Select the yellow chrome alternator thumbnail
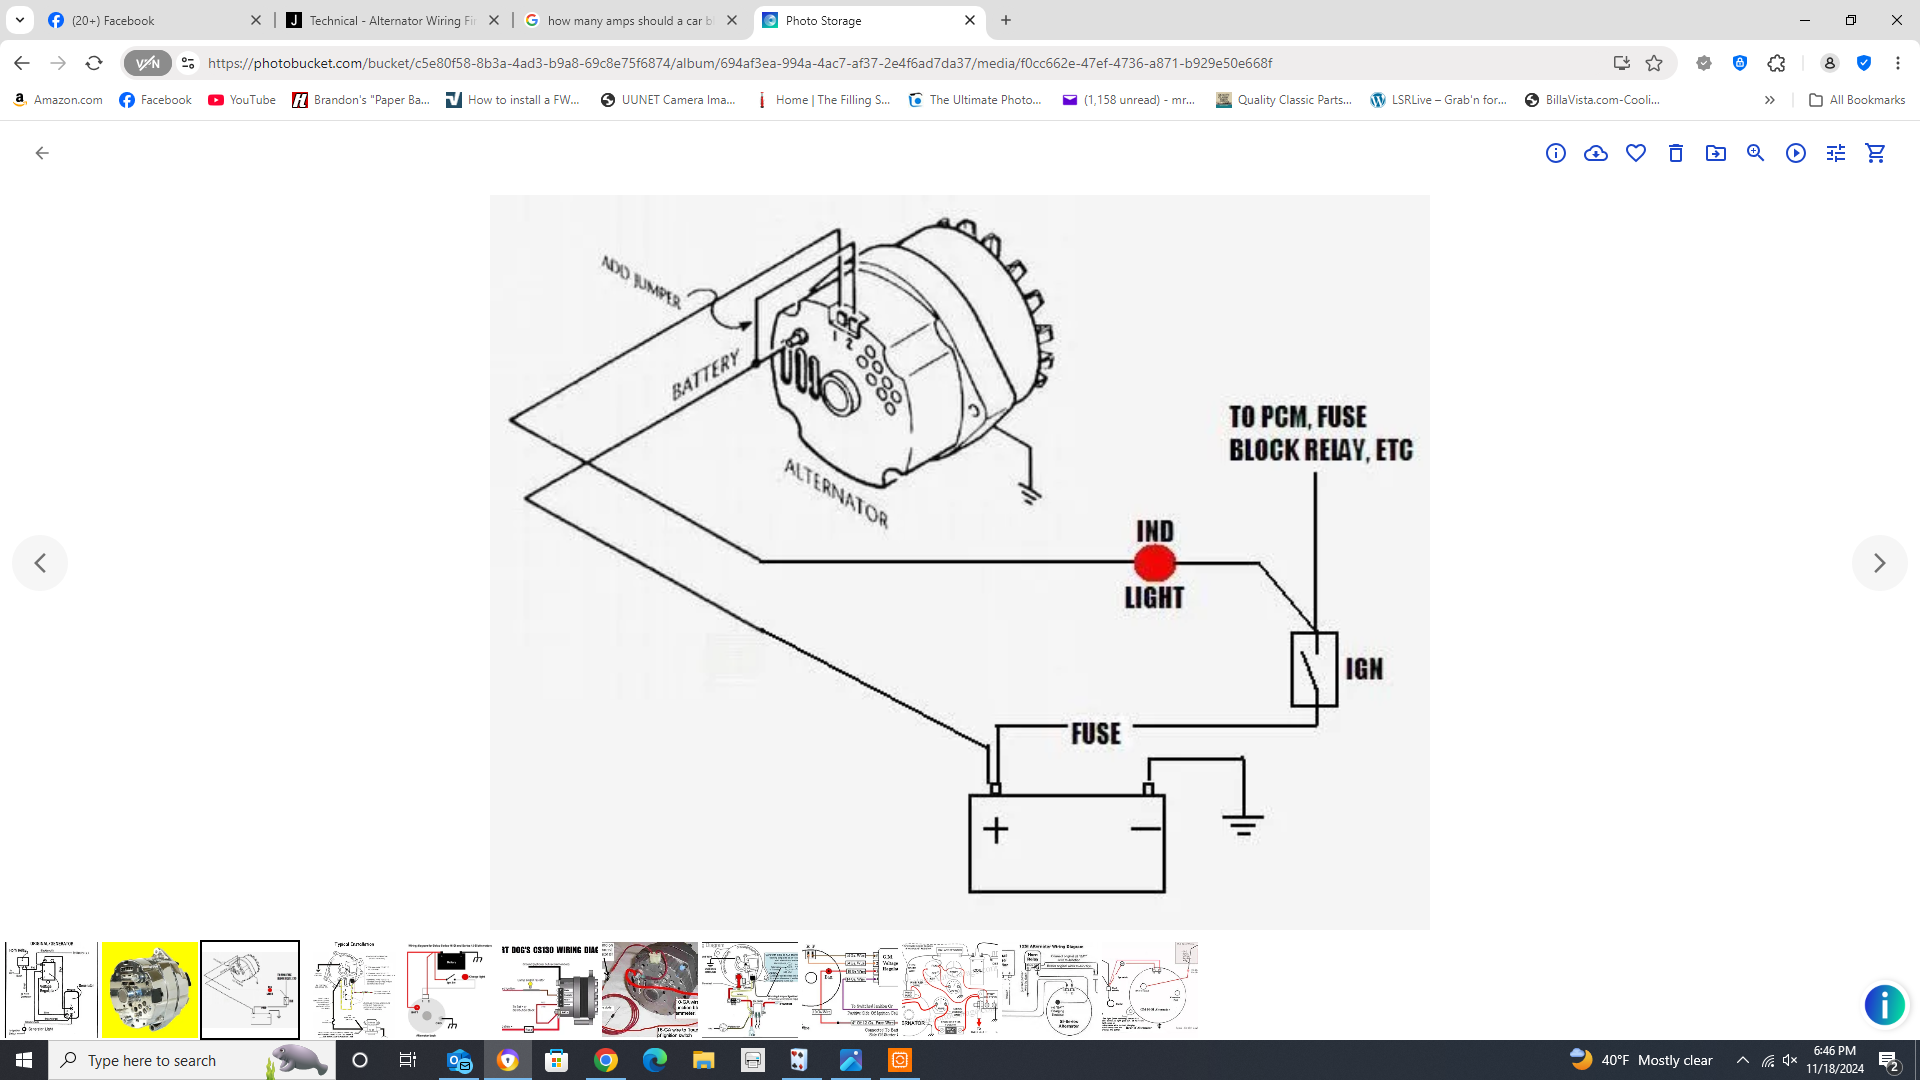This screenshot has height=1080, width=1920. pyautogui.click(x=150, y=990)
